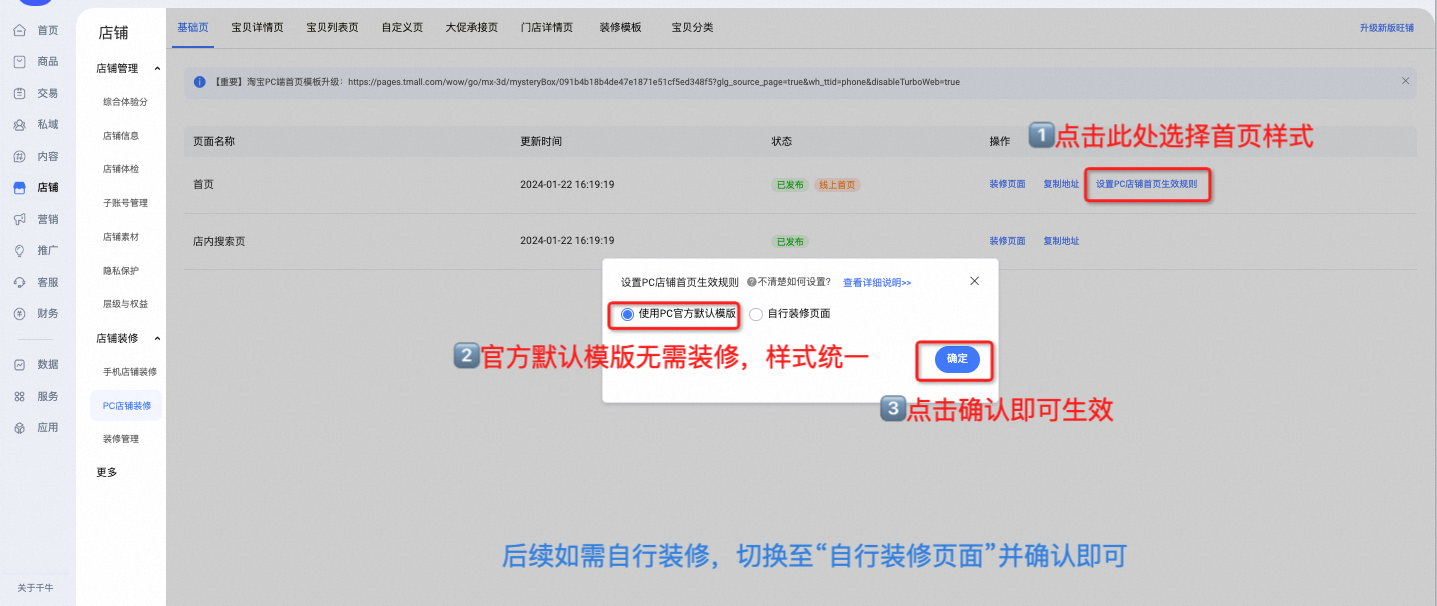Click 复制地址 for 店内搜索页 row
The height and width of the screenshot is (606, 1437).
click(x=1061, y=241)
